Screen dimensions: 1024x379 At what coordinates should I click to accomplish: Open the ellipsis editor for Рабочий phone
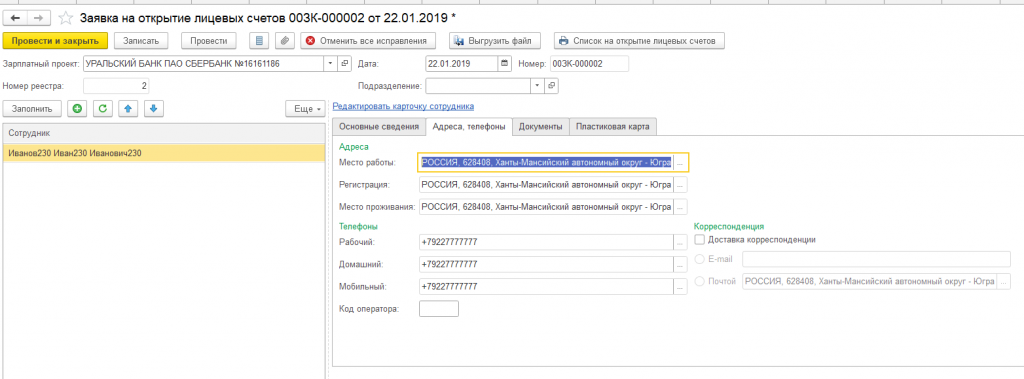coord(680,242)
